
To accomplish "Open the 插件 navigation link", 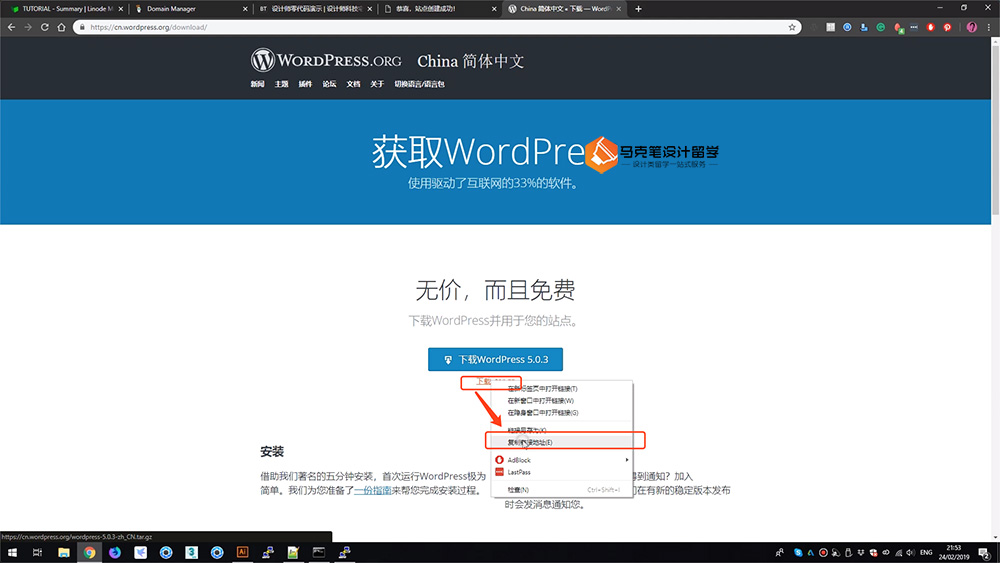I will 305,84.
